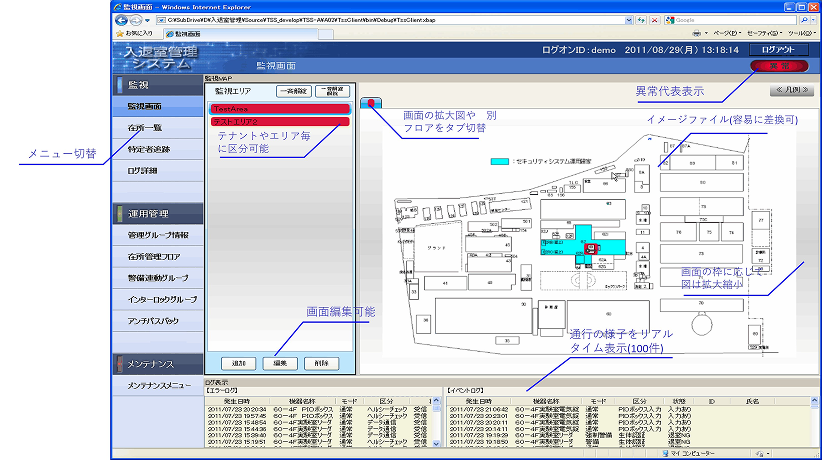Open the ログ詳細 menu item
This screenshot has width=840, height=460.
tap(144, 171)
